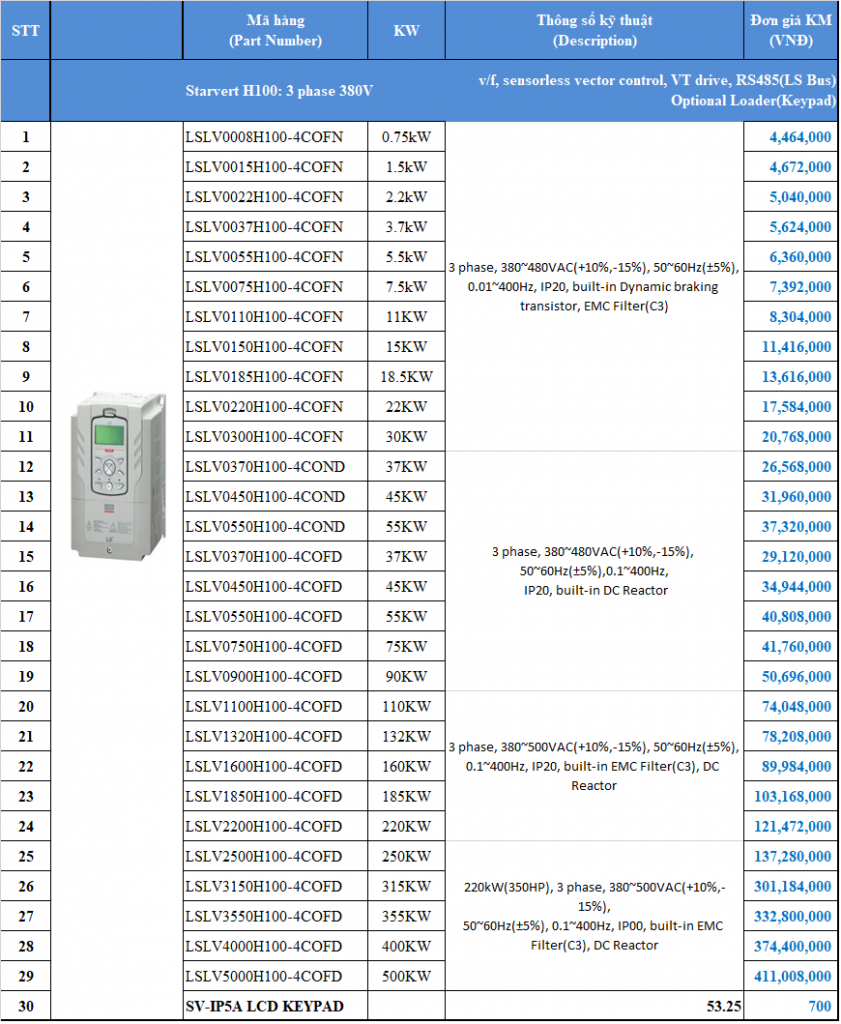Viewport: 841px width, 1024px height.
Task: Click the price 103,168,000
Action: coord(791,797)
